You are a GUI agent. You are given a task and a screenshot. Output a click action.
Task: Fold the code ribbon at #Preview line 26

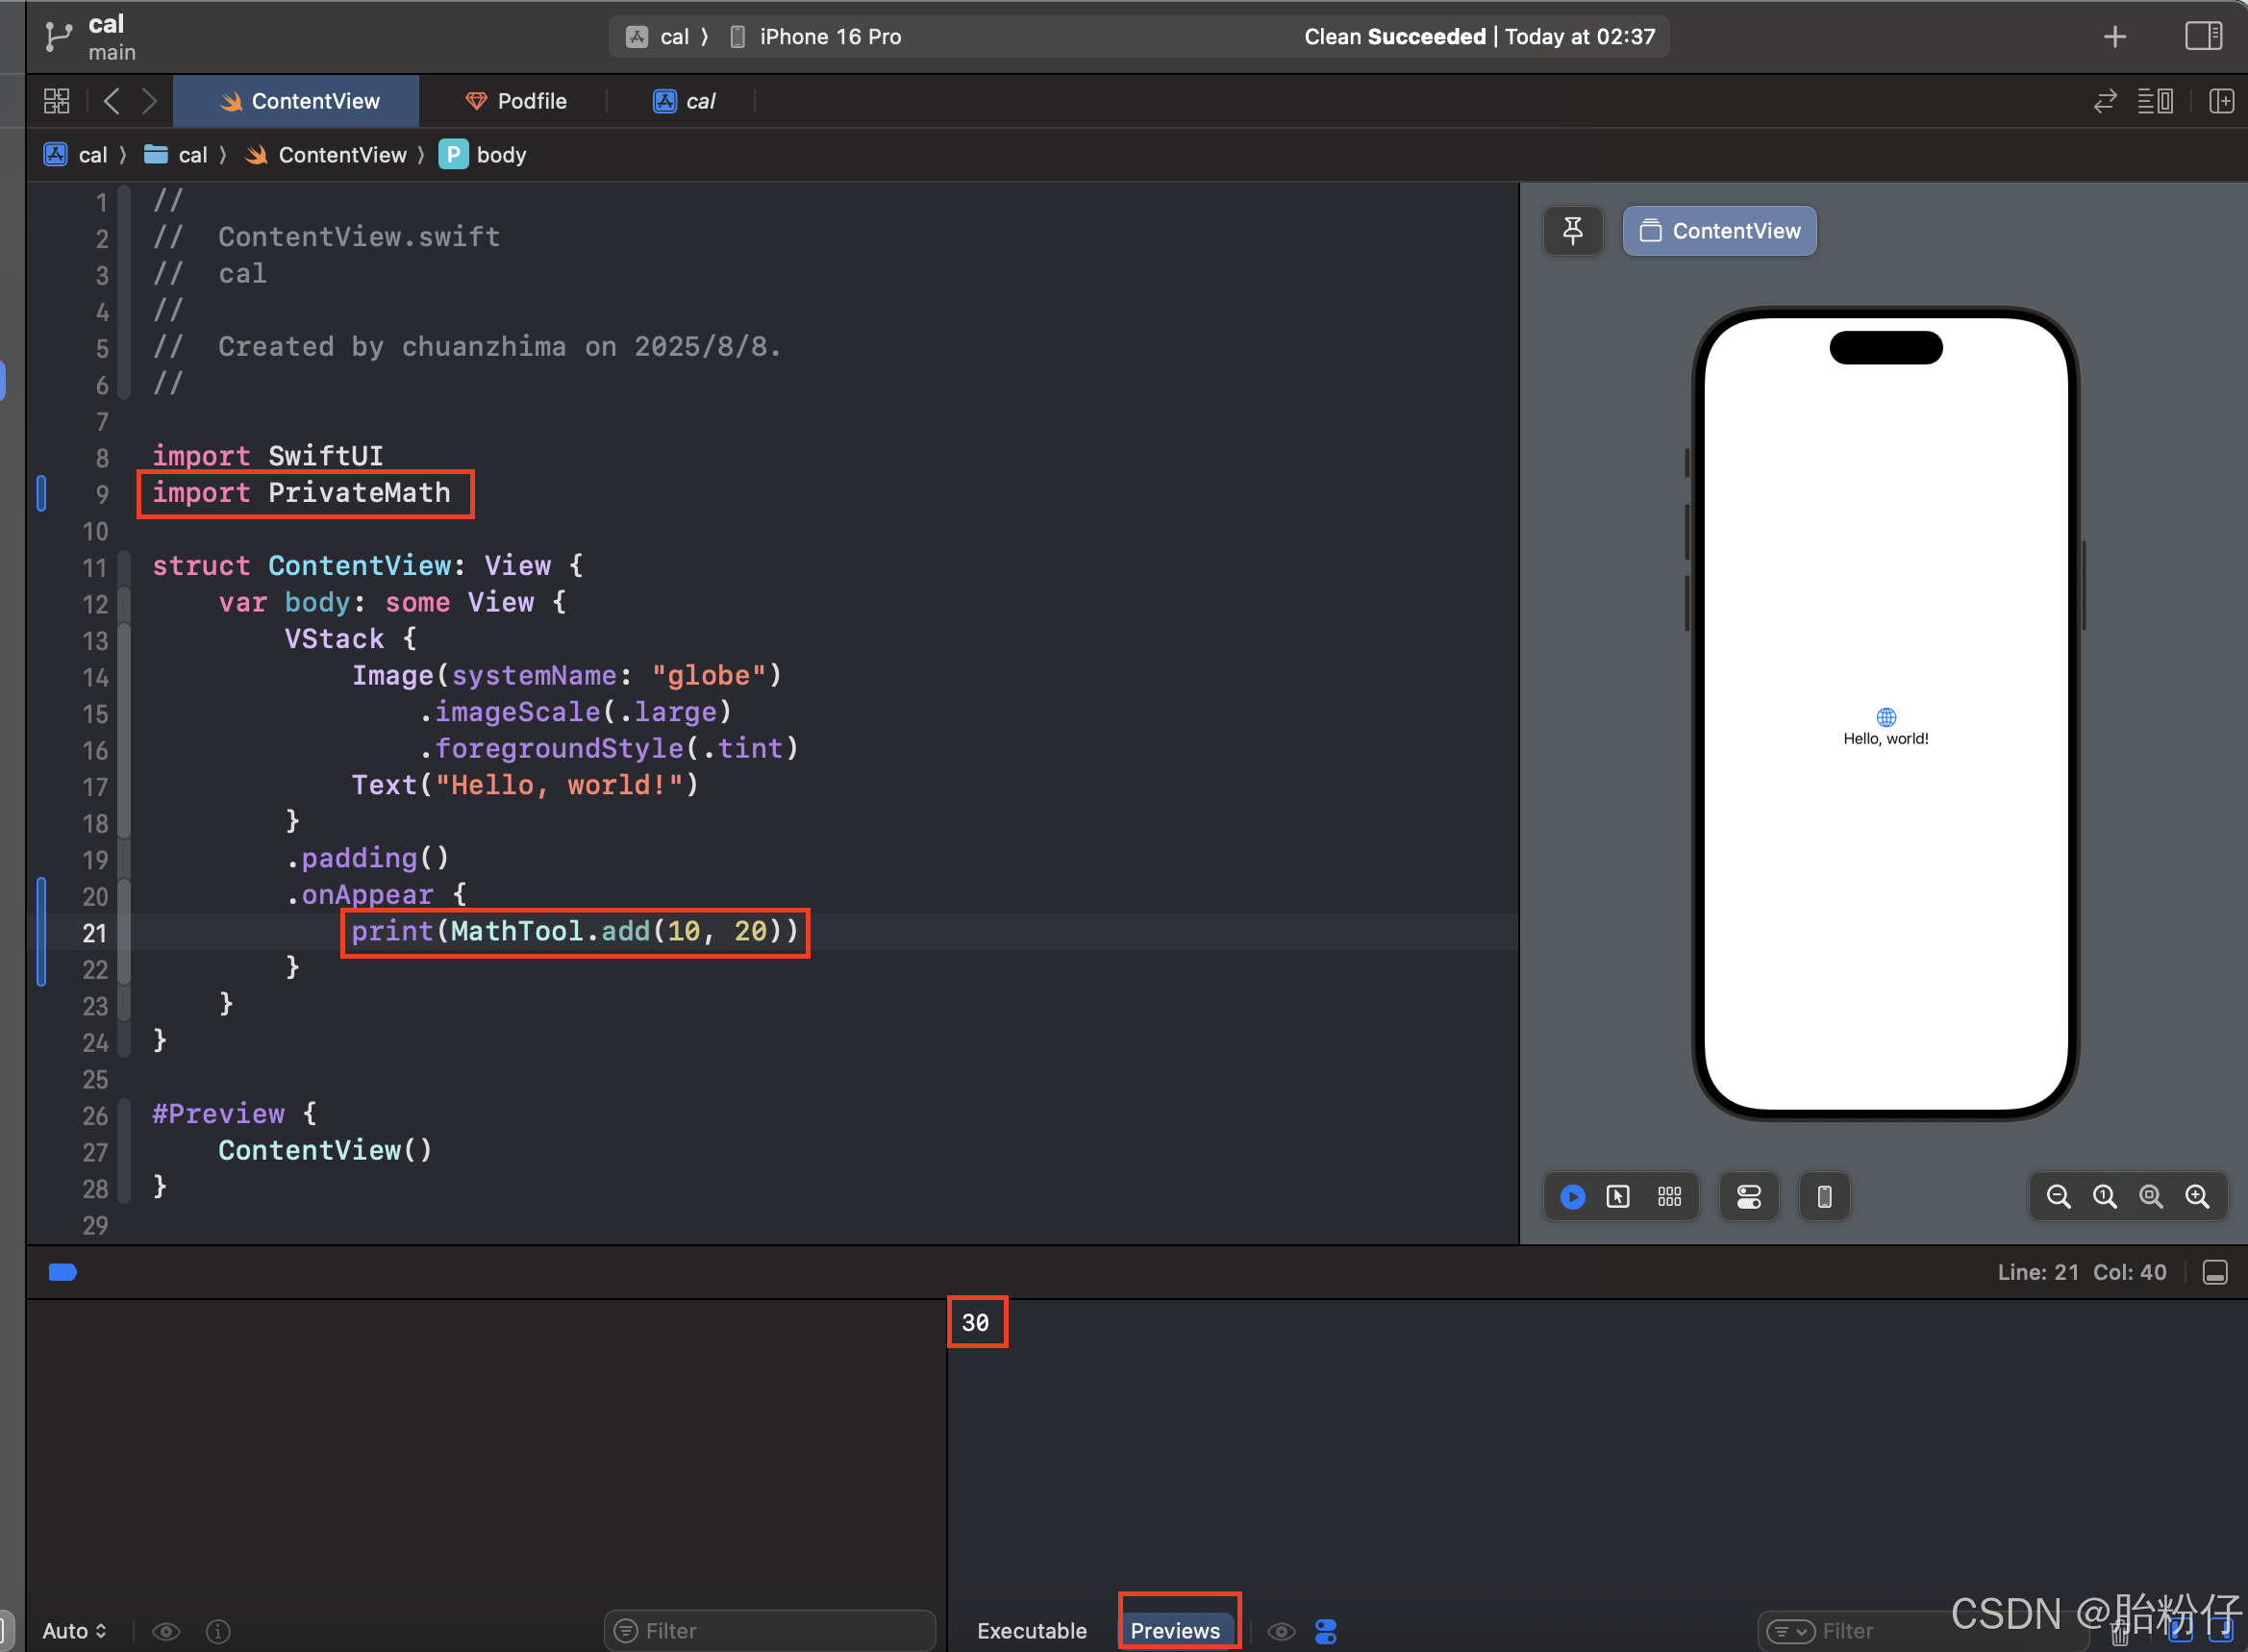[x=124, y=1115]
